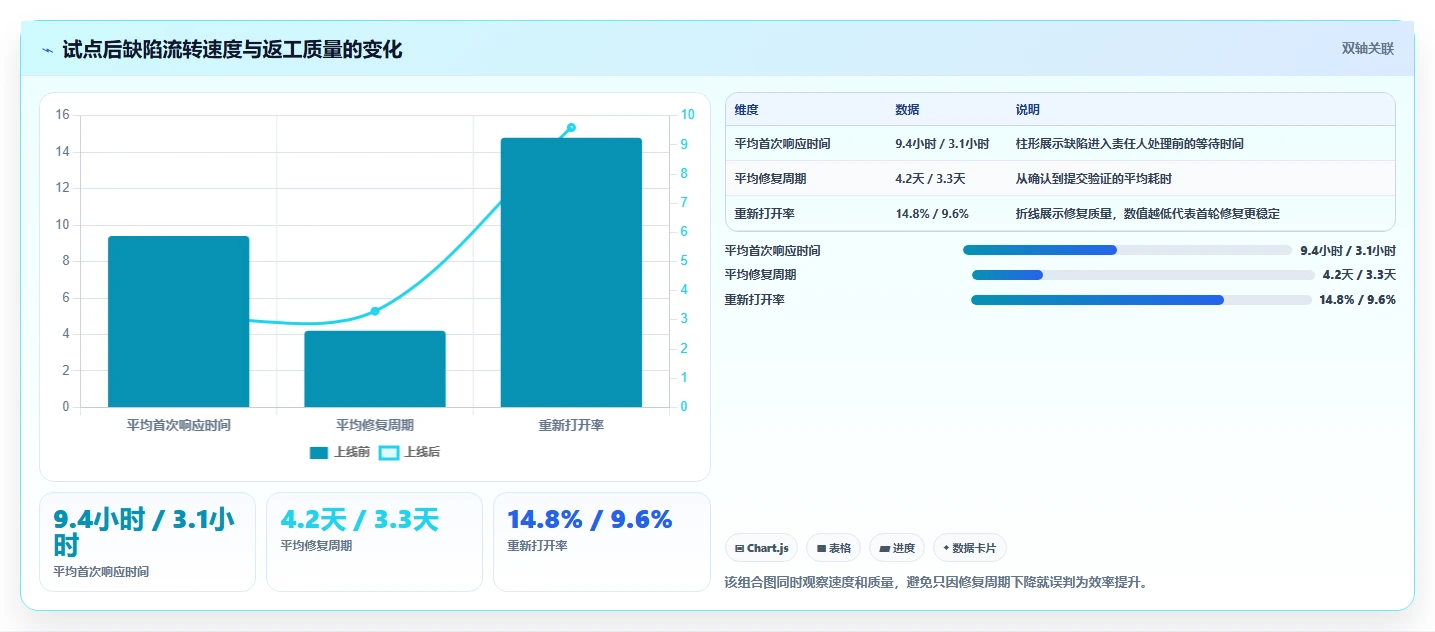Click the 重新打开率 x-axis label
The image size is (1435, 632).
point(571,425)
